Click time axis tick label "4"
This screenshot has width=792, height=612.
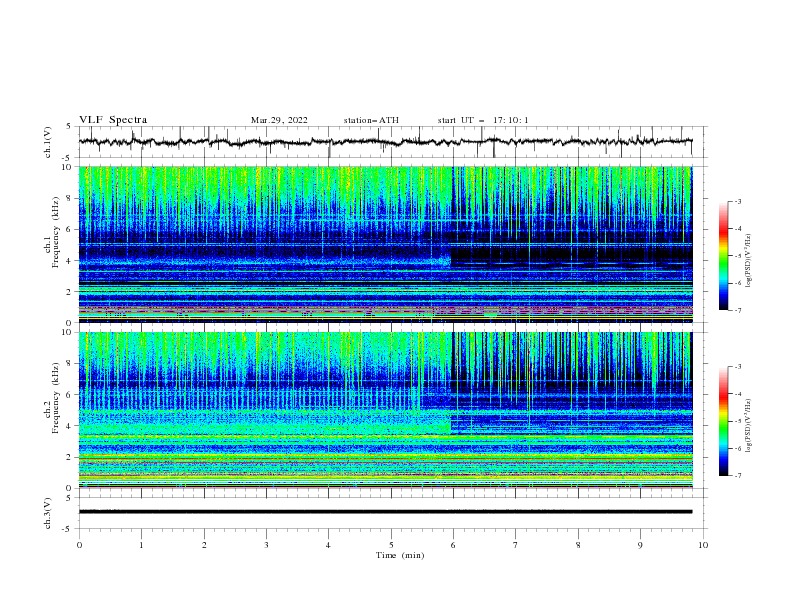pos(328,545)
